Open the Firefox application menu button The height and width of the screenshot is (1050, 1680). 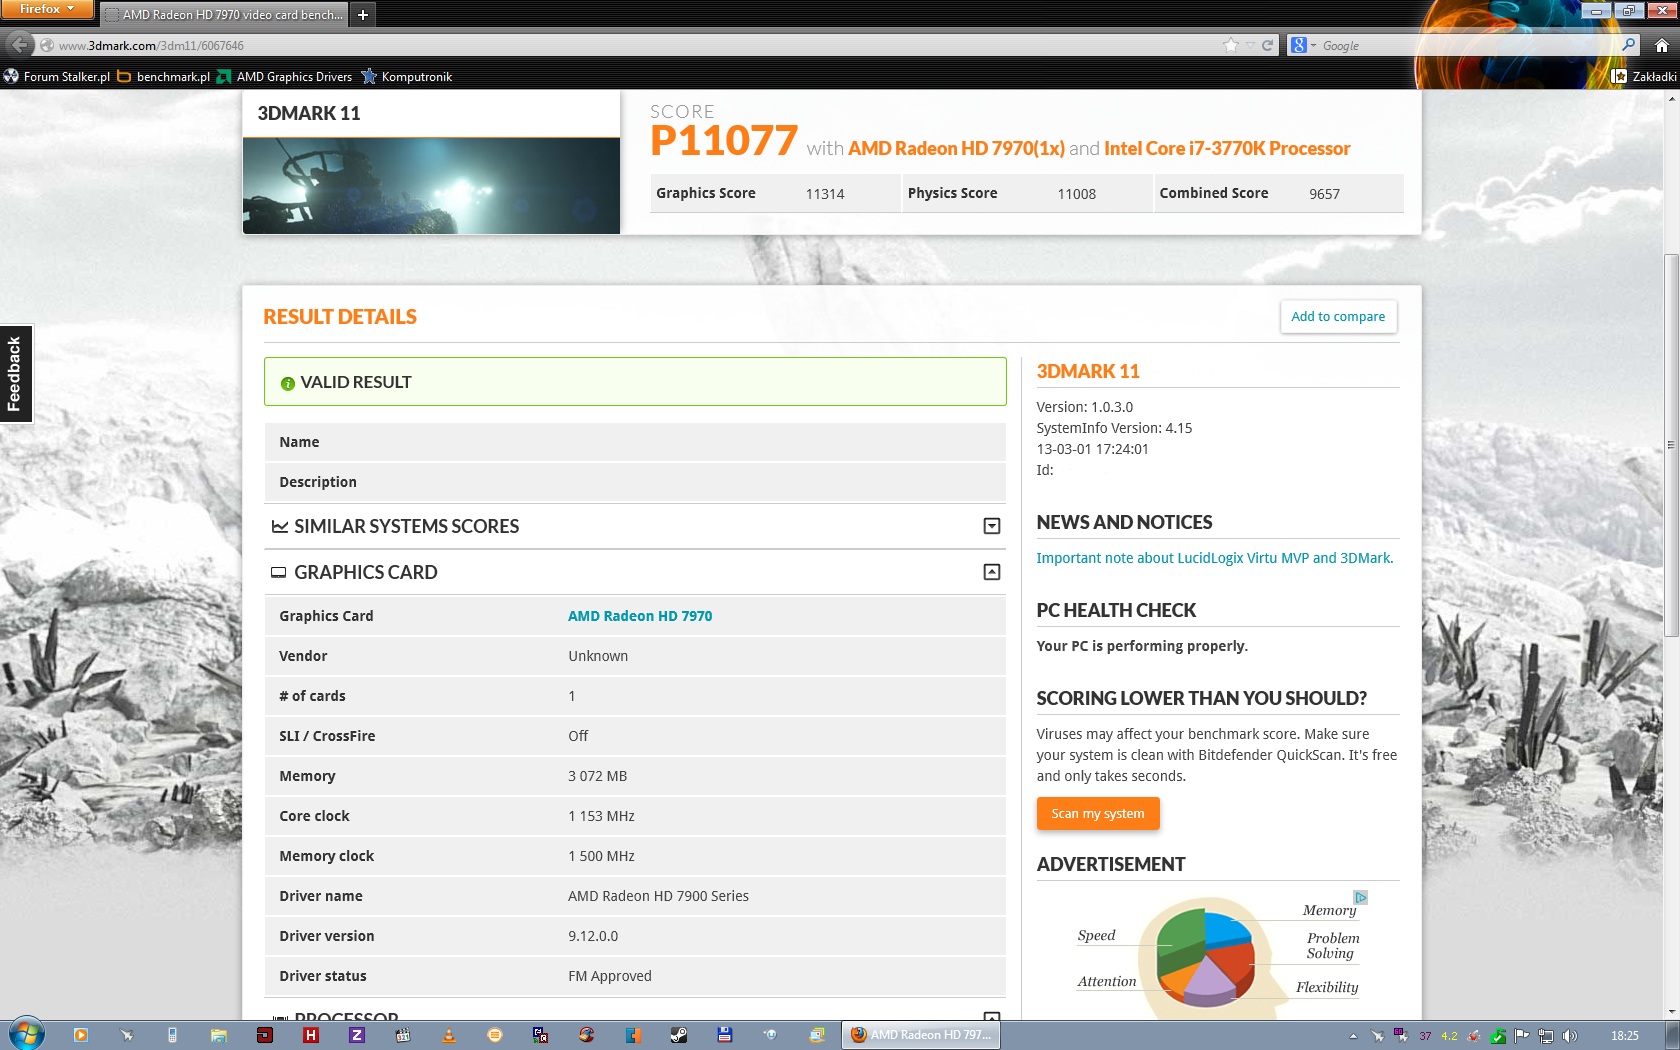[x=47, y=9]
